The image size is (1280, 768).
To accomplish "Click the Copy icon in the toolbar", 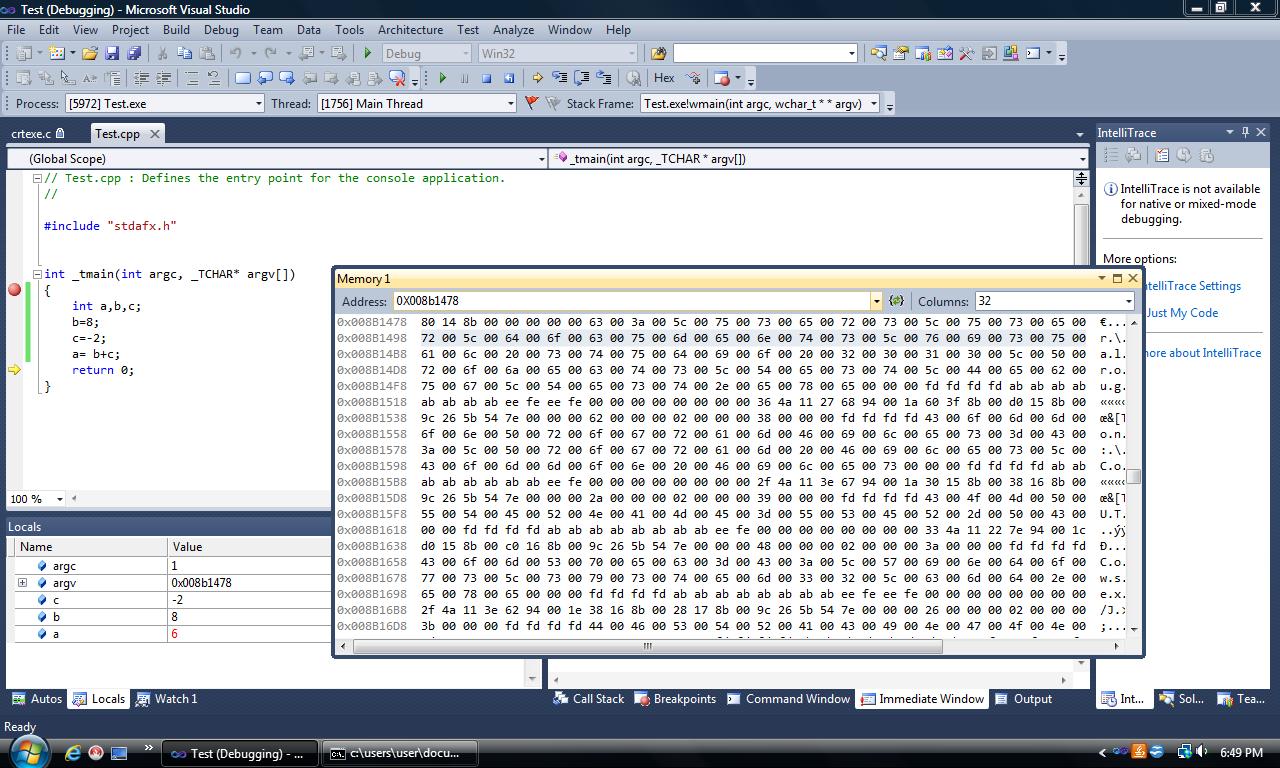I will (x=184, y=53).
